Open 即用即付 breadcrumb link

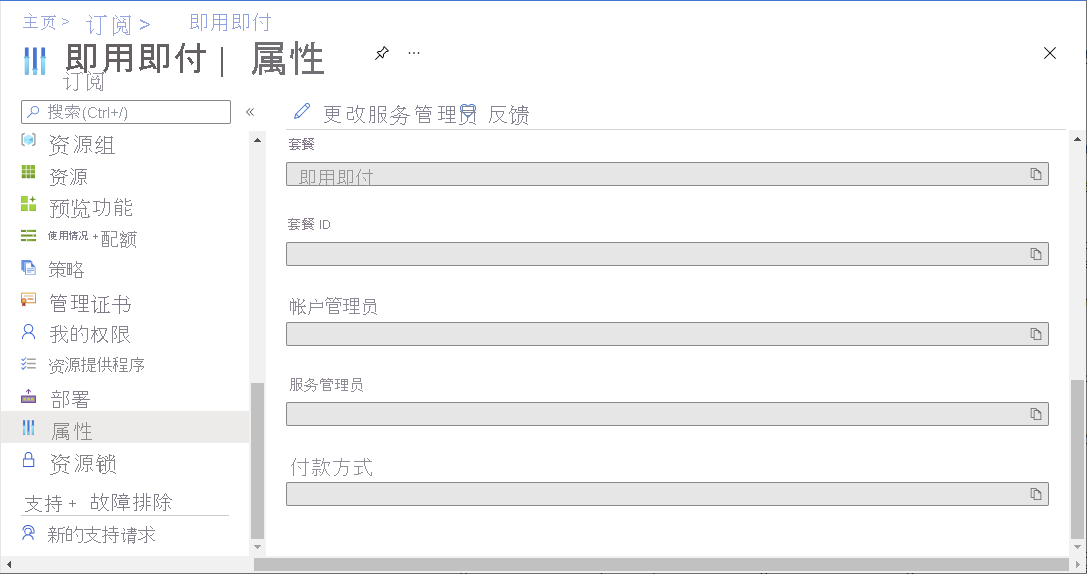[x=230, y=22]
